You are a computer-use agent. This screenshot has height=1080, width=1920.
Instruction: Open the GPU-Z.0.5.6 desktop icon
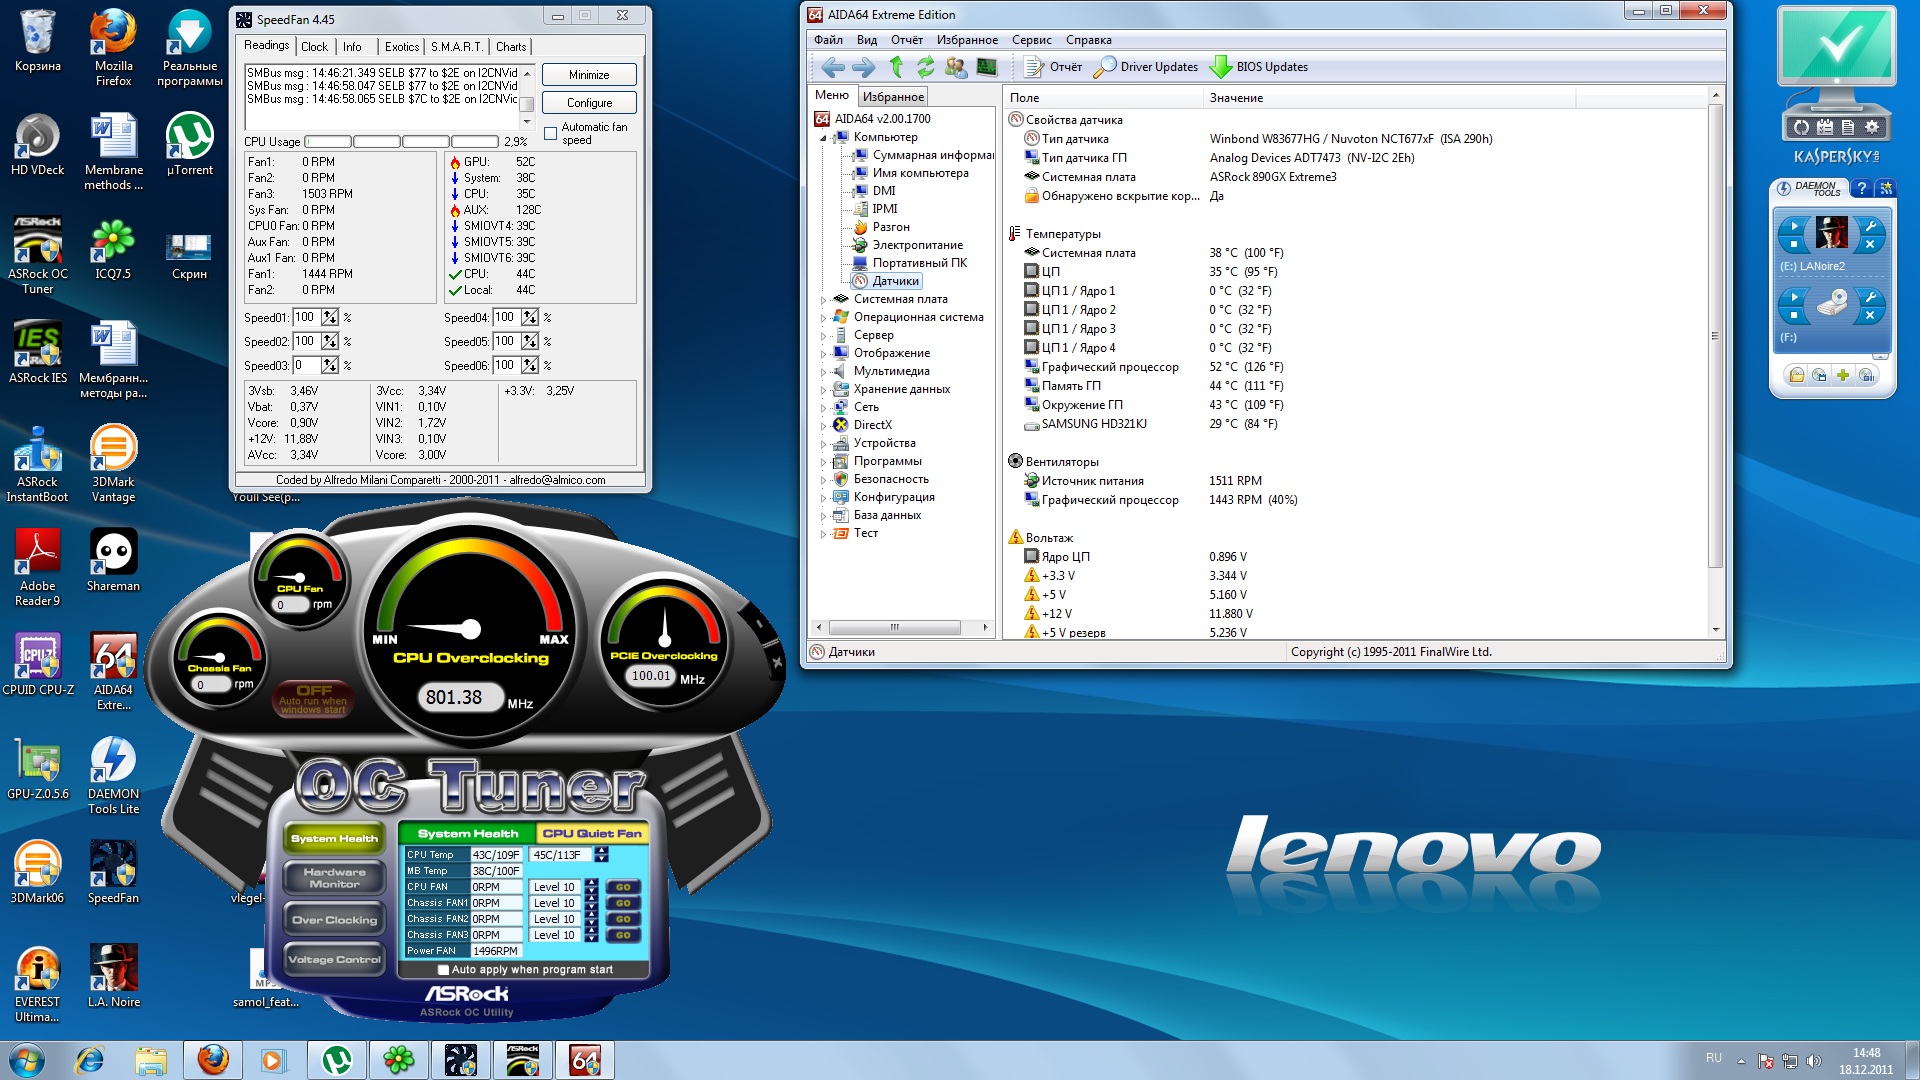coord(38,769)
